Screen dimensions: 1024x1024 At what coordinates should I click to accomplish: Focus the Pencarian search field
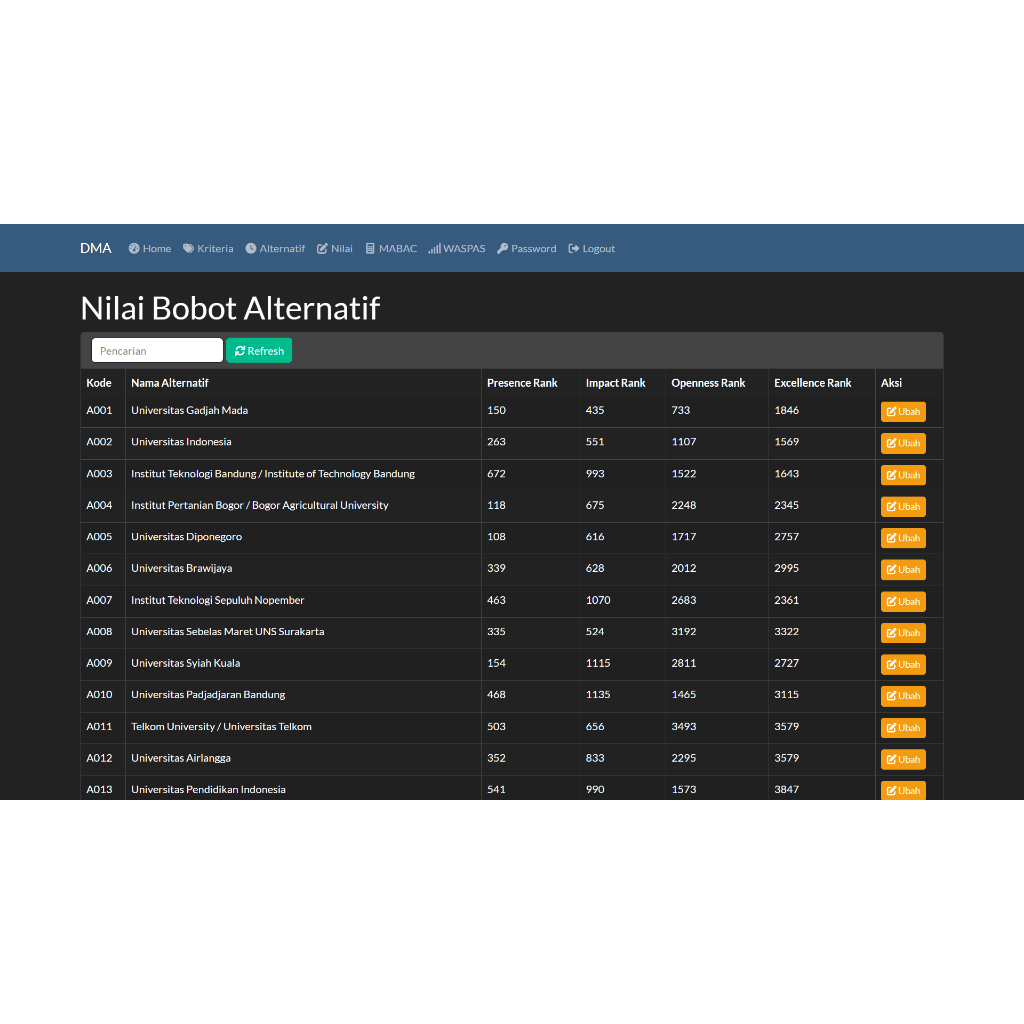[157, 351]
